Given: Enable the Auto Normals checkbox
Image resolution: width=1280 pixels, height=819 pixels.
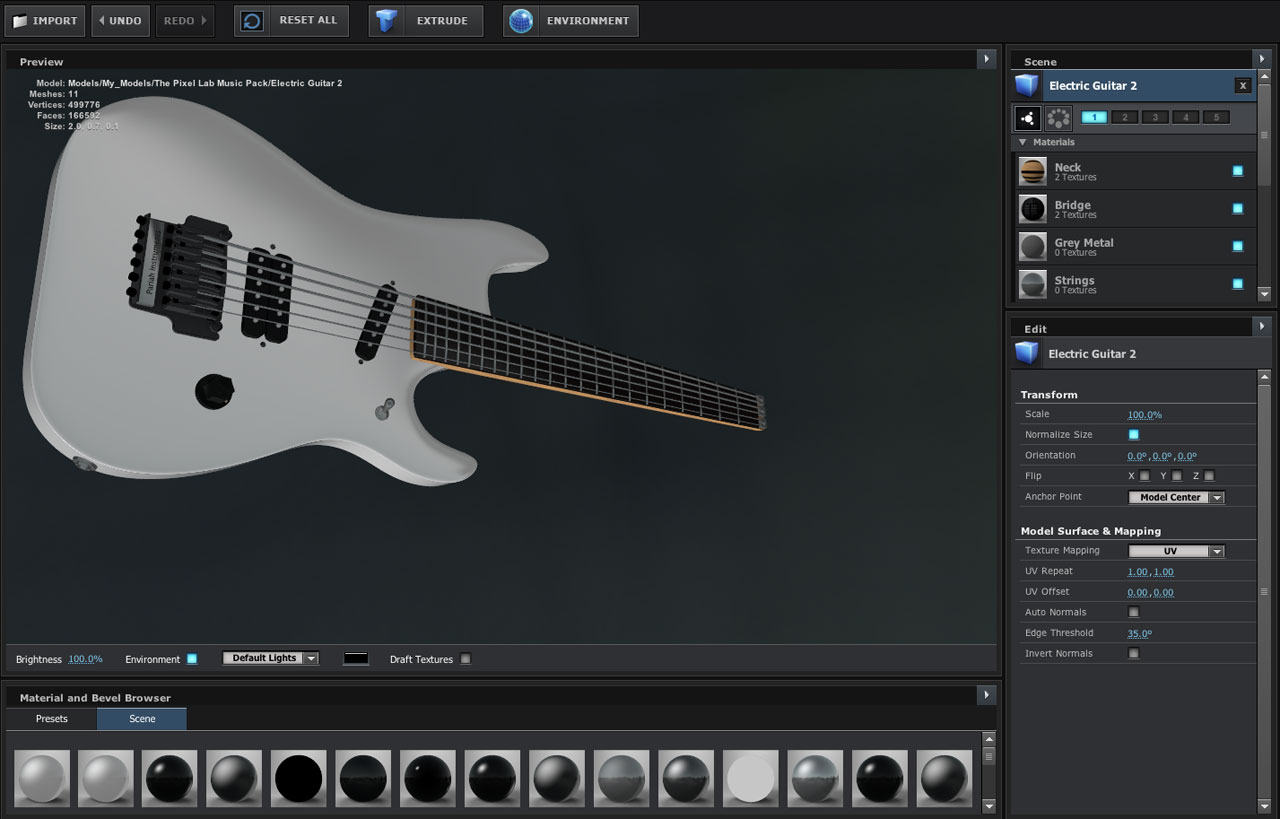Looking at the screenshot, I should point(1134,612).
